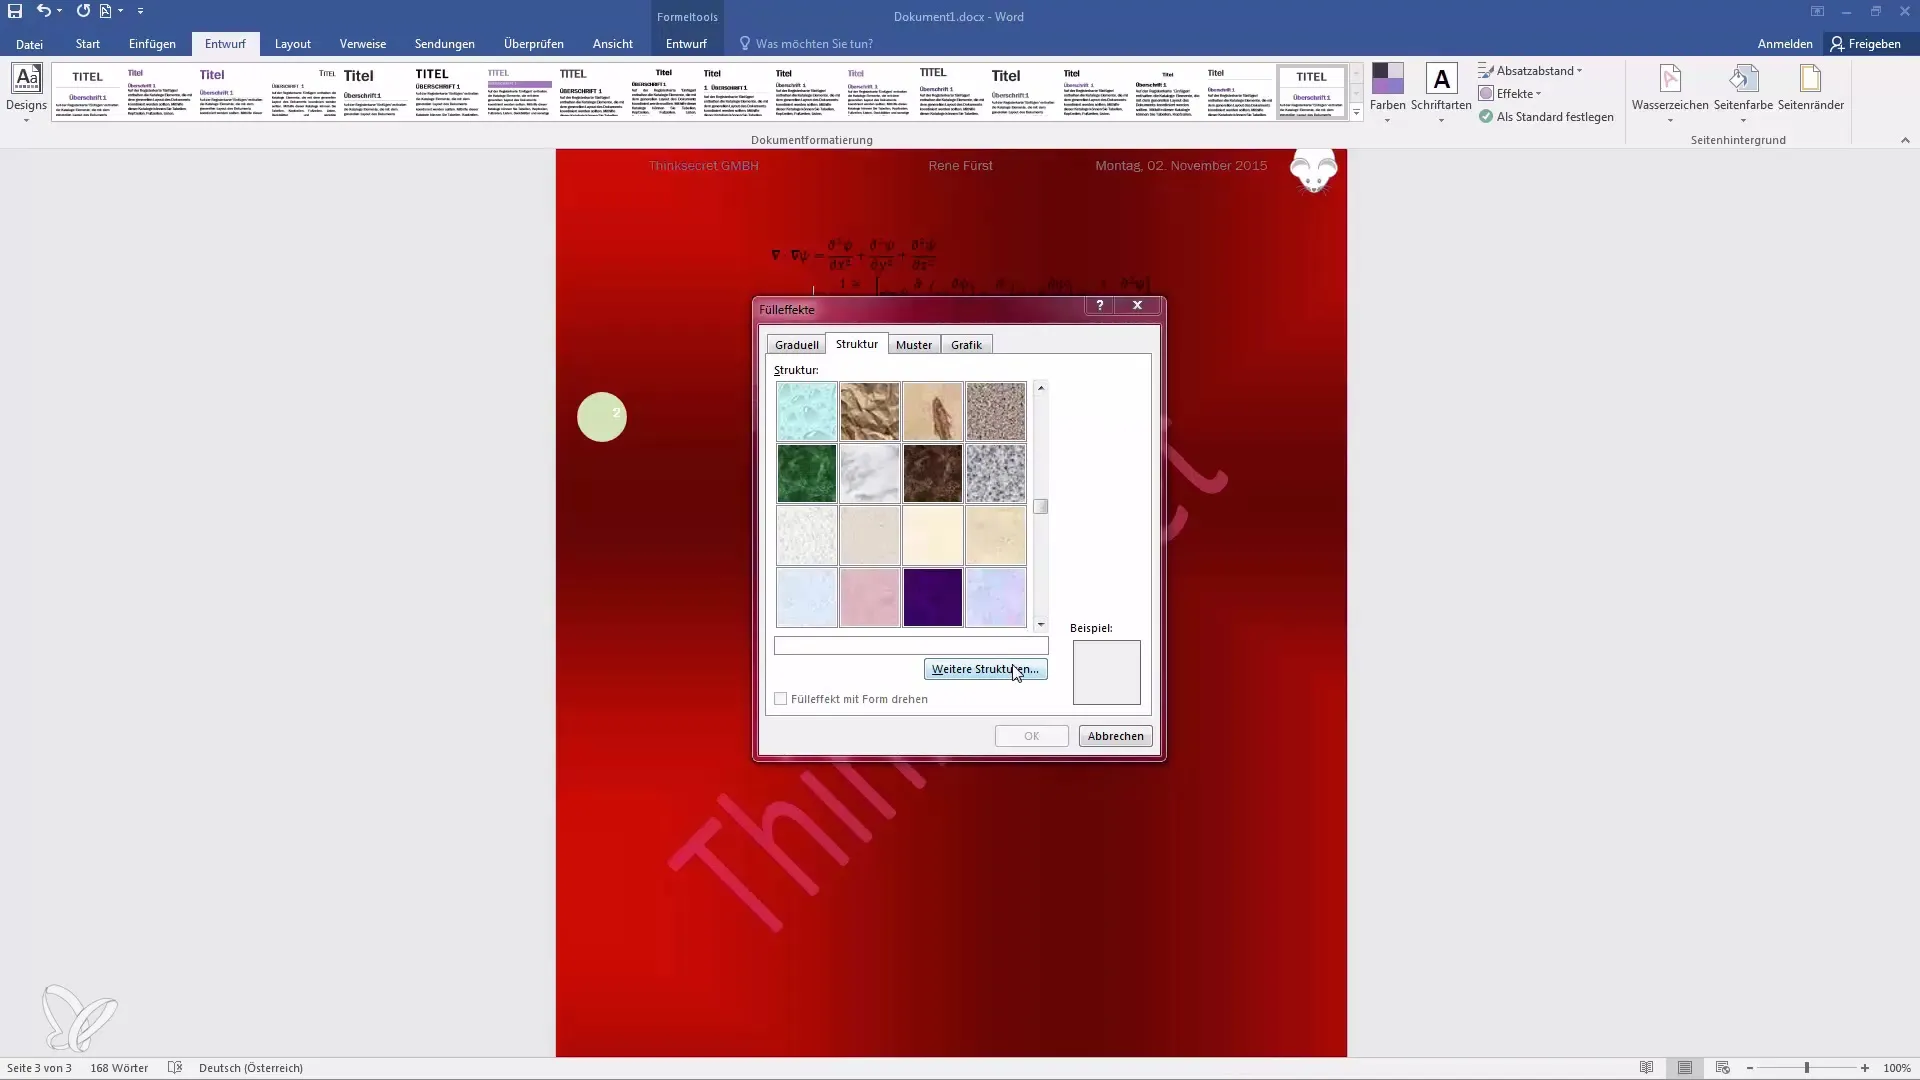
Task: Switch to read mode view in status bar
Action: click(x=1646, y=1068)
